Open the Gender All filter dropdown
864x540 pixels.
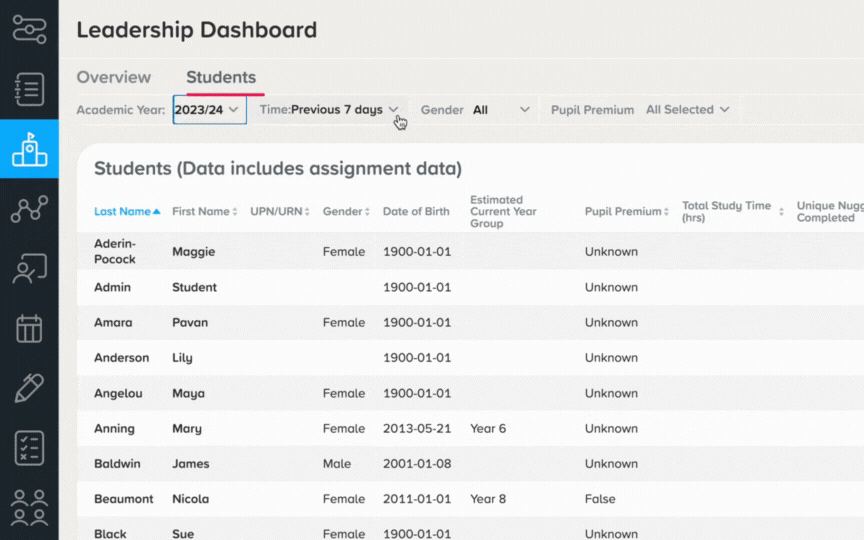tap(500, 110)
